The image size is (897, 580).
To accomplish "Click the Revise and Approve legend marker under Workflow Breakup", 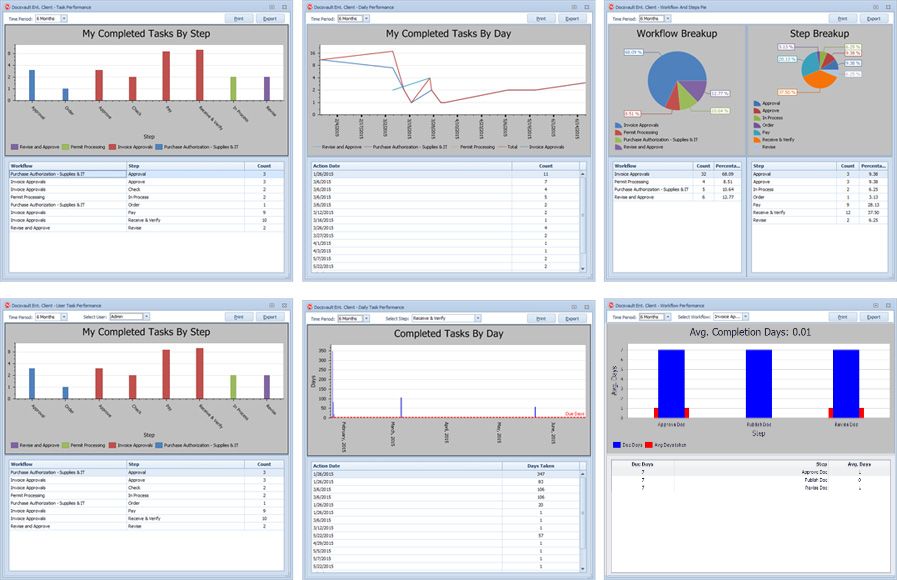I will pyautogui.click(x=619, y=146).
